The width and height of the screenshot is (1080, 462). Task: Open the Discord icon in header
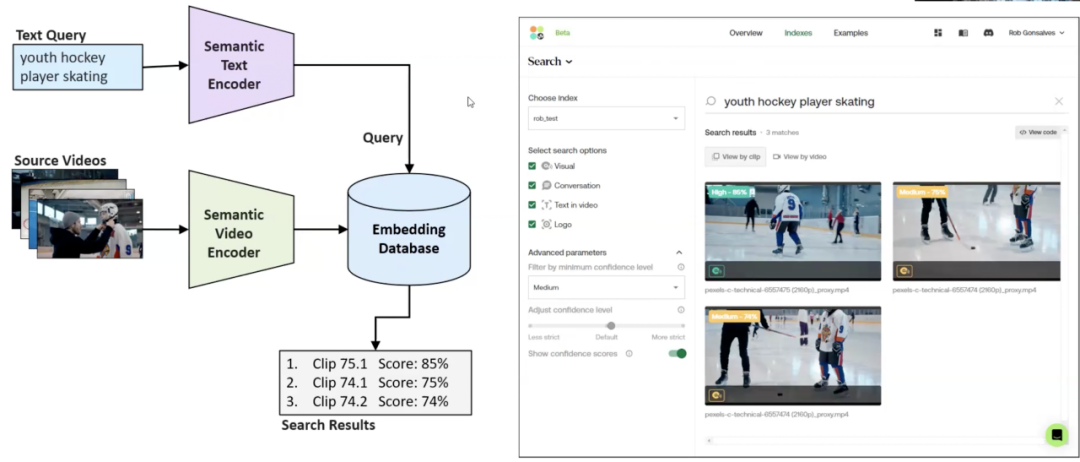[988, 33]
